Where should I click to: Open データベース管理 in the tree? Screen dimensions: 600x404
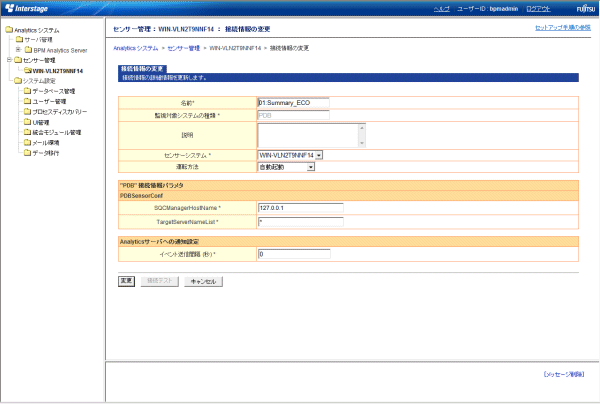(54, 91)
